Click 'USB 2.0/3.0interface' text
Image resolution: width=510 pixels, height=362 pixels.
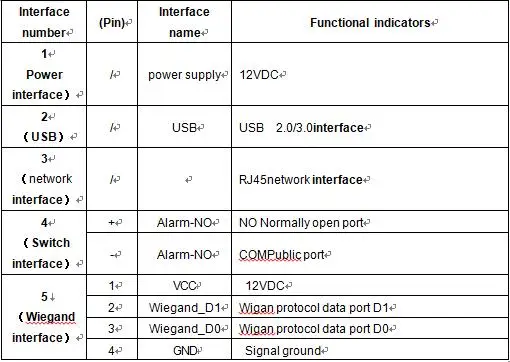(301, 127)
